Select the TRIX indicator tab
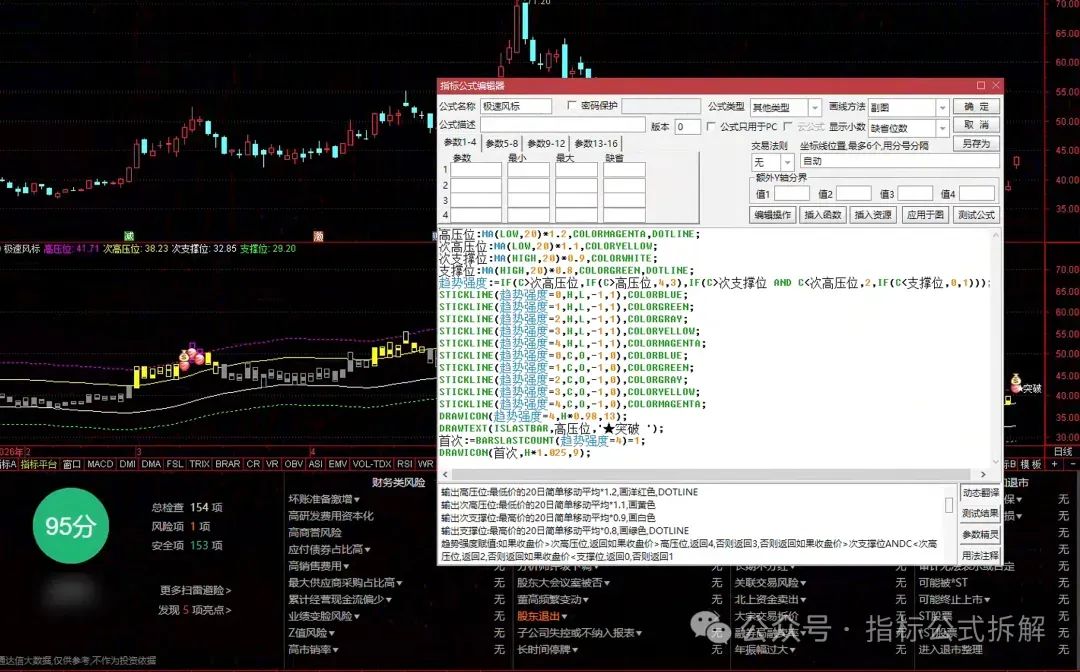1080x672 pixels. coord(199,464)
